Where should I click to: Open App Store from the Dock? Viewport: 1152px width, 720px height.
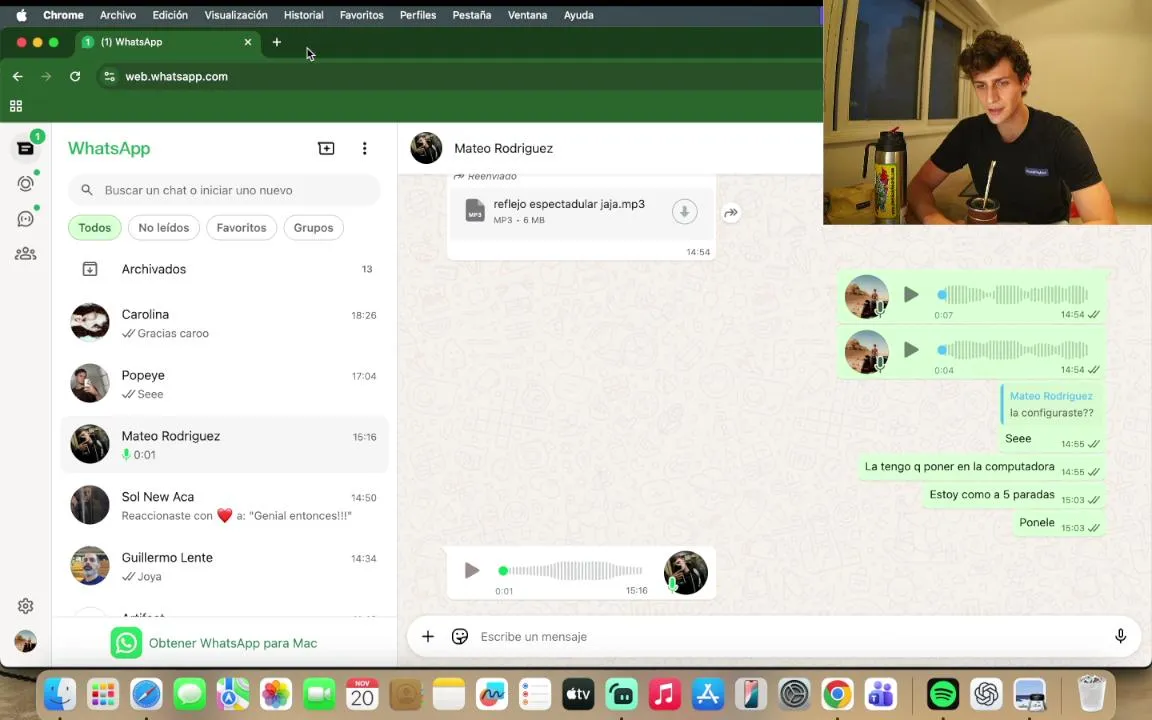coord(708,694)
